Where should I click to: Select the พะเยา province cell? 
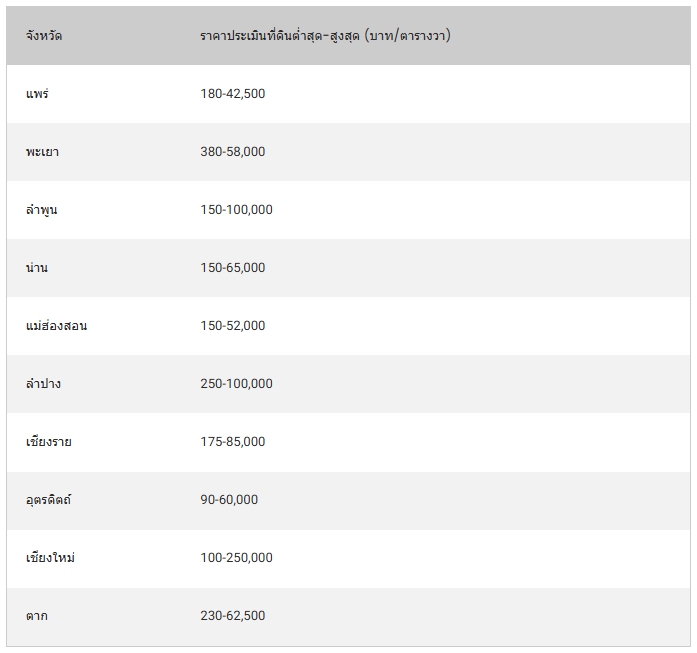coord(43,152)
